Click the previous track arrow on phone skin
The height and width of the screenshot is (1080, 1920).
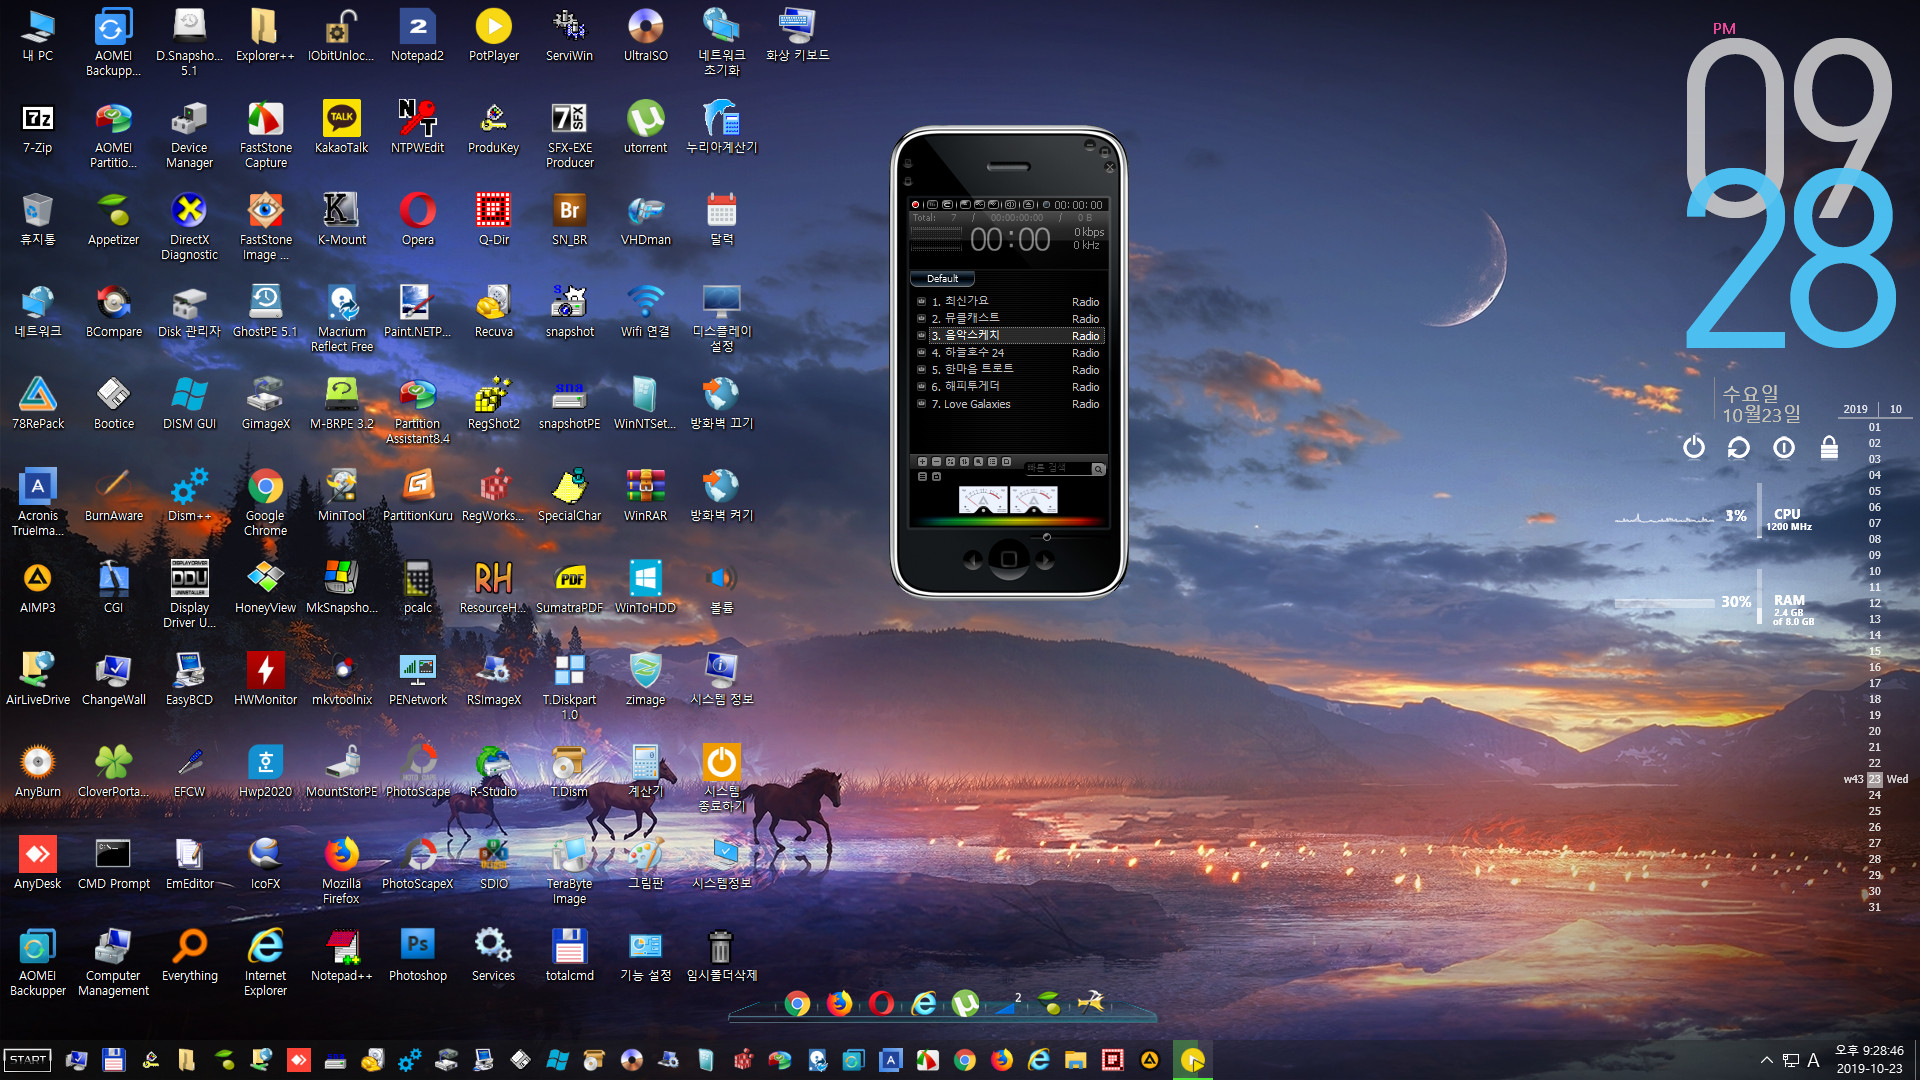click(972, 560)
